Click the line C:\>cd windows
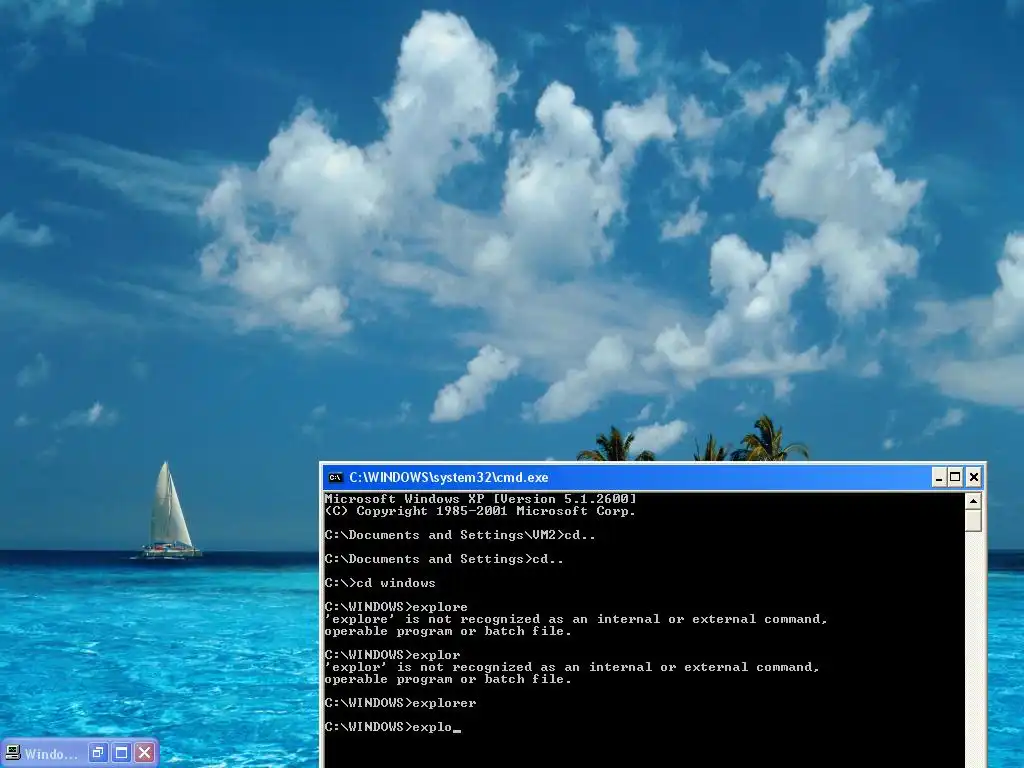 380,583
